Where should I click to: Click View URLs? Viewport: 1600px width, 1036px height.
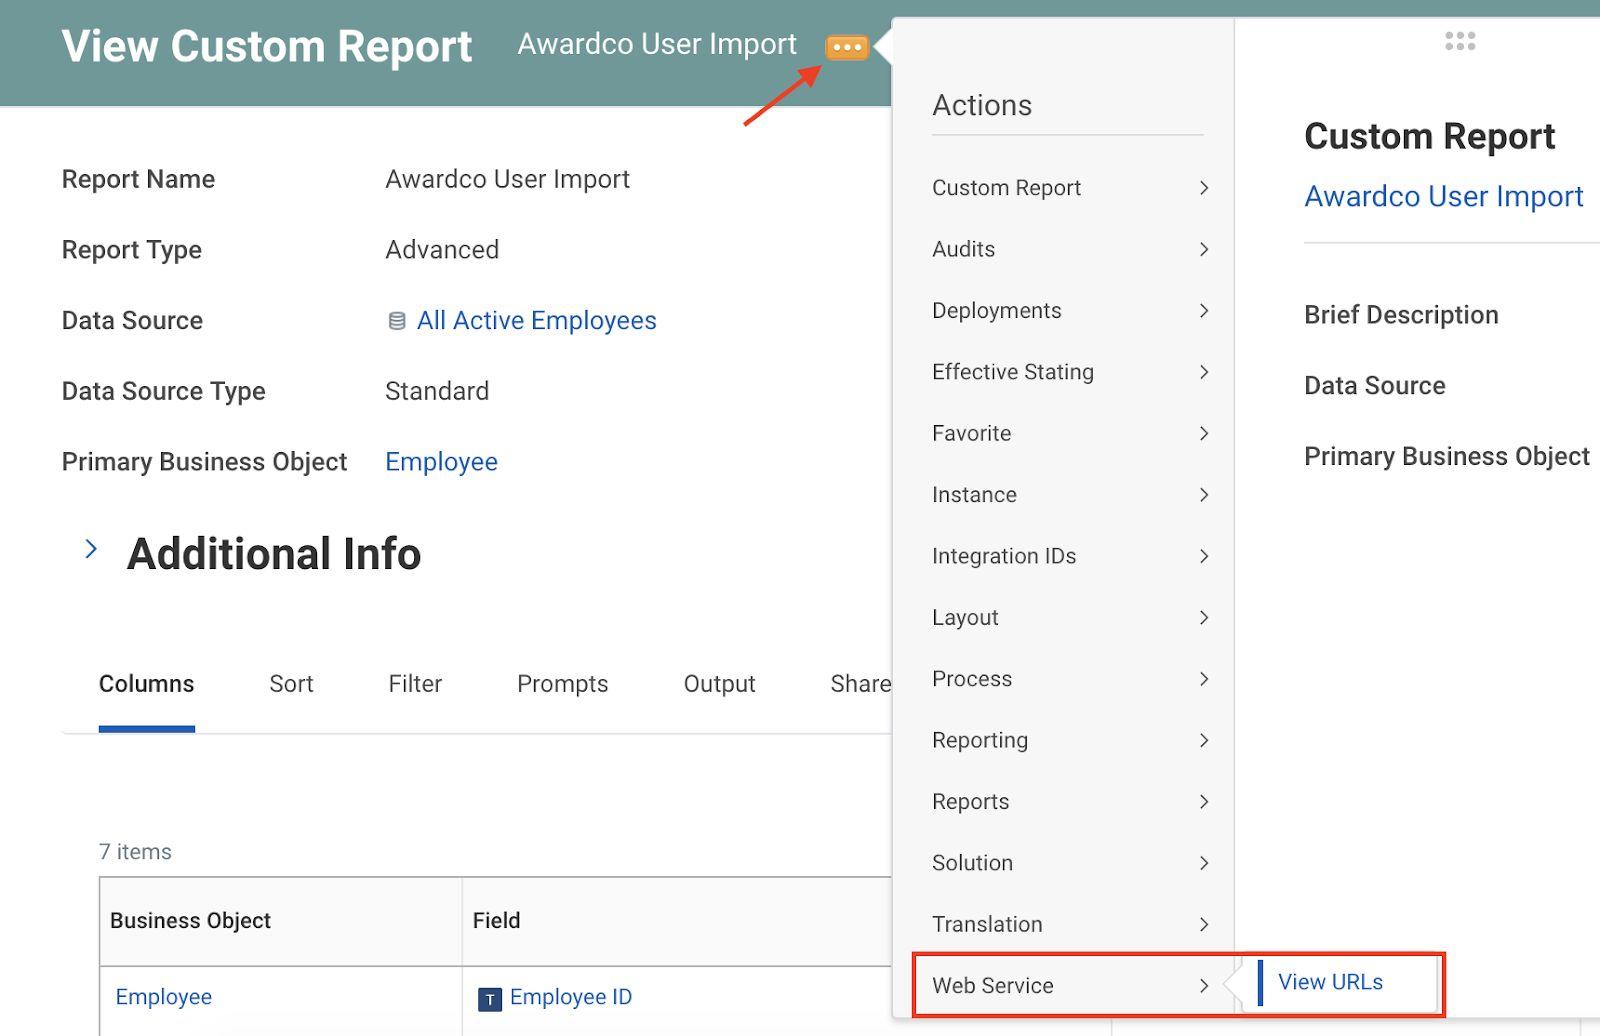(x=1330, y=982)
